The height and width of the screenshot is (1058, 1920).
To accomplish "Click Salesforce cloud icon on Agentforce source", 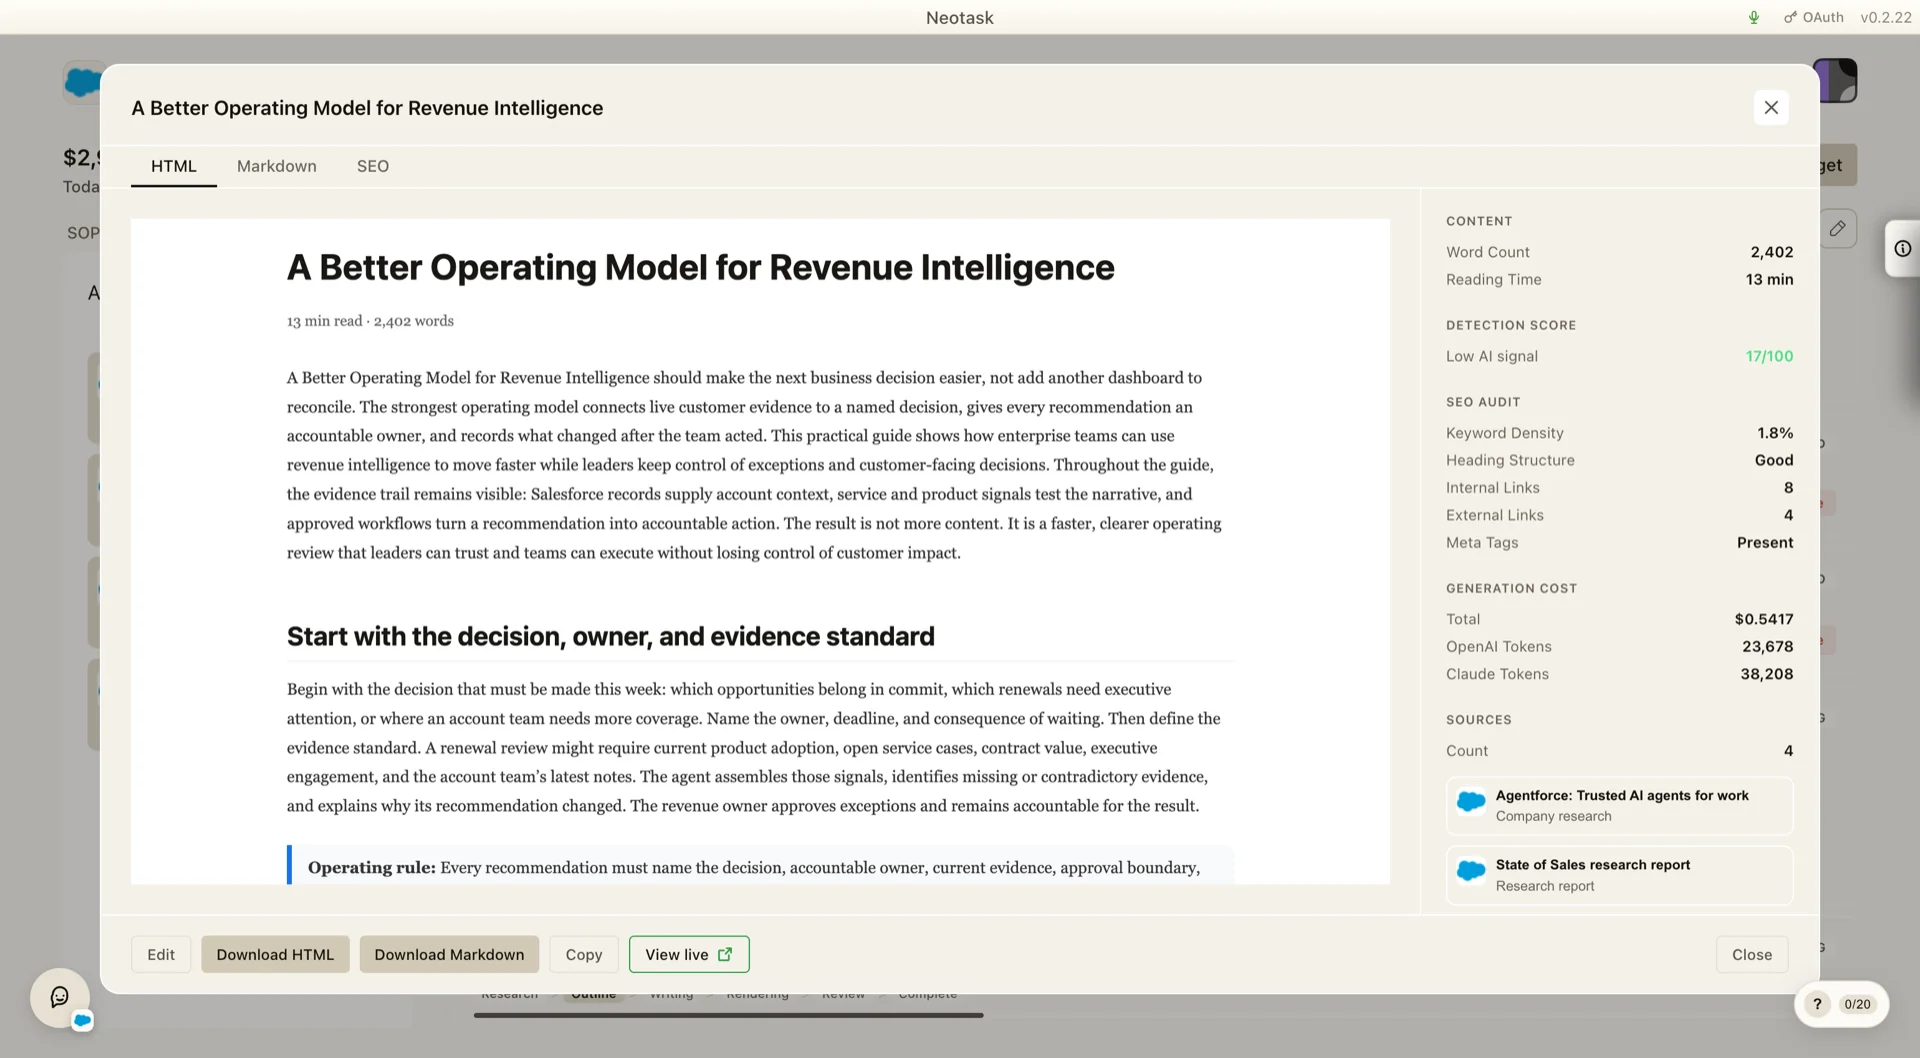I will 1471,802.
